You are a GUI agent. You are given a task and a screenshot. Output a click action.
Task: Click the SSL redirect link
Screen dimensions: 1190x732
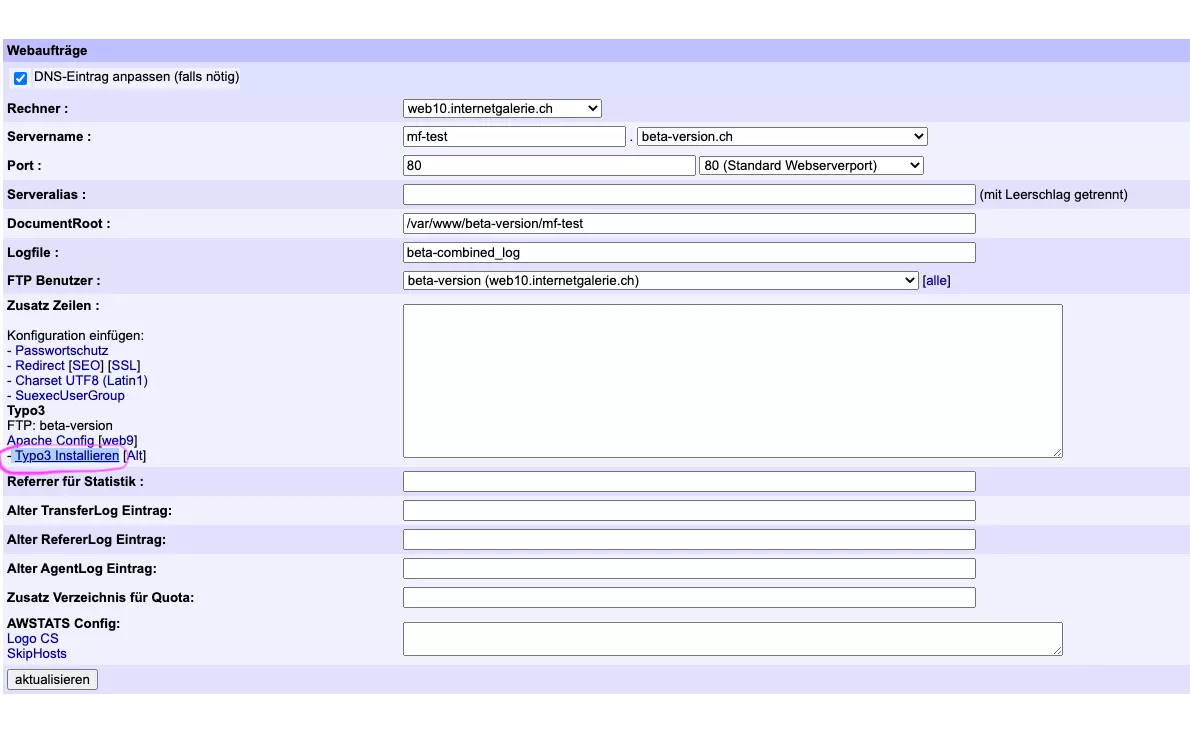124,366
